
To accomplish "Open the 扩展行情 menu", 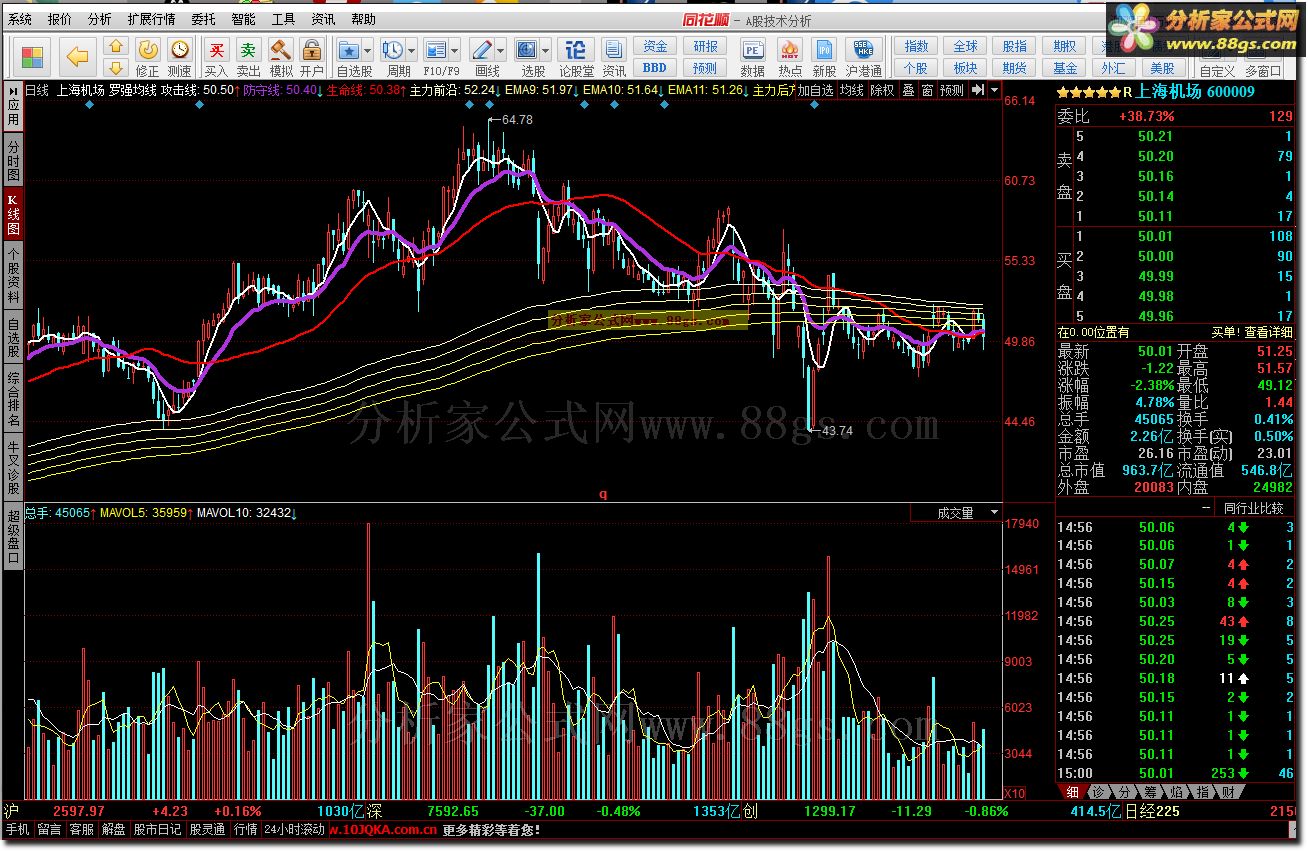I will pos(151,19).
